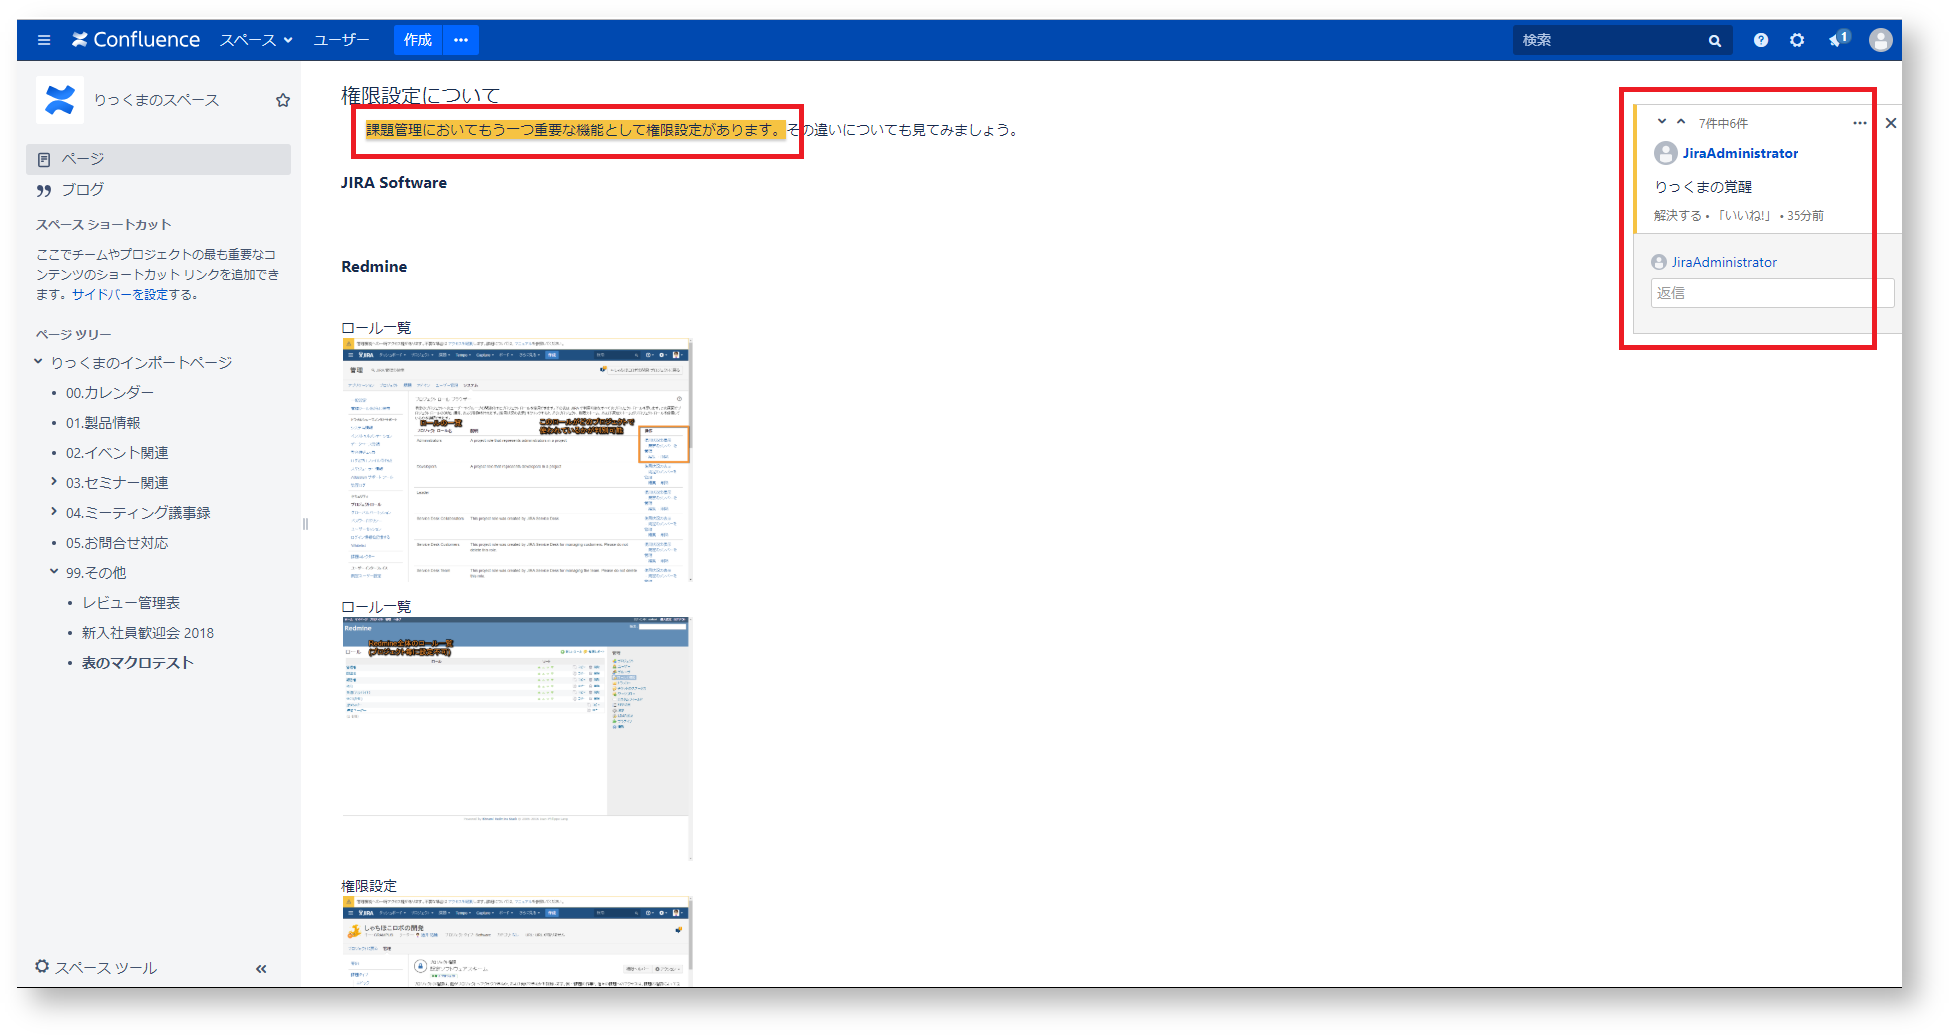Collapse the りっくまのインポートページ tree node
Image resolution: width=1950 pixels, height=1036 pixels.
tap(38, 362)
